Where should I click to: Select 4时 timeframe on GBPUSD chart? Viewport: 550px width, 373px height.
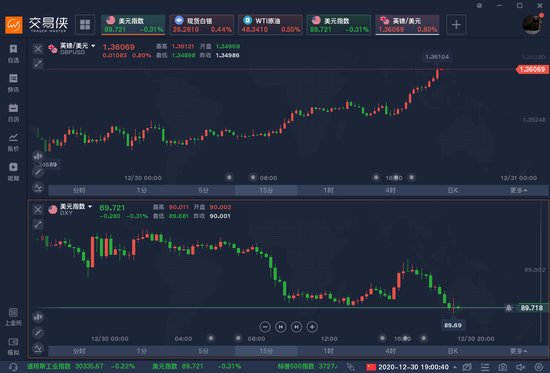pos(390,190)
